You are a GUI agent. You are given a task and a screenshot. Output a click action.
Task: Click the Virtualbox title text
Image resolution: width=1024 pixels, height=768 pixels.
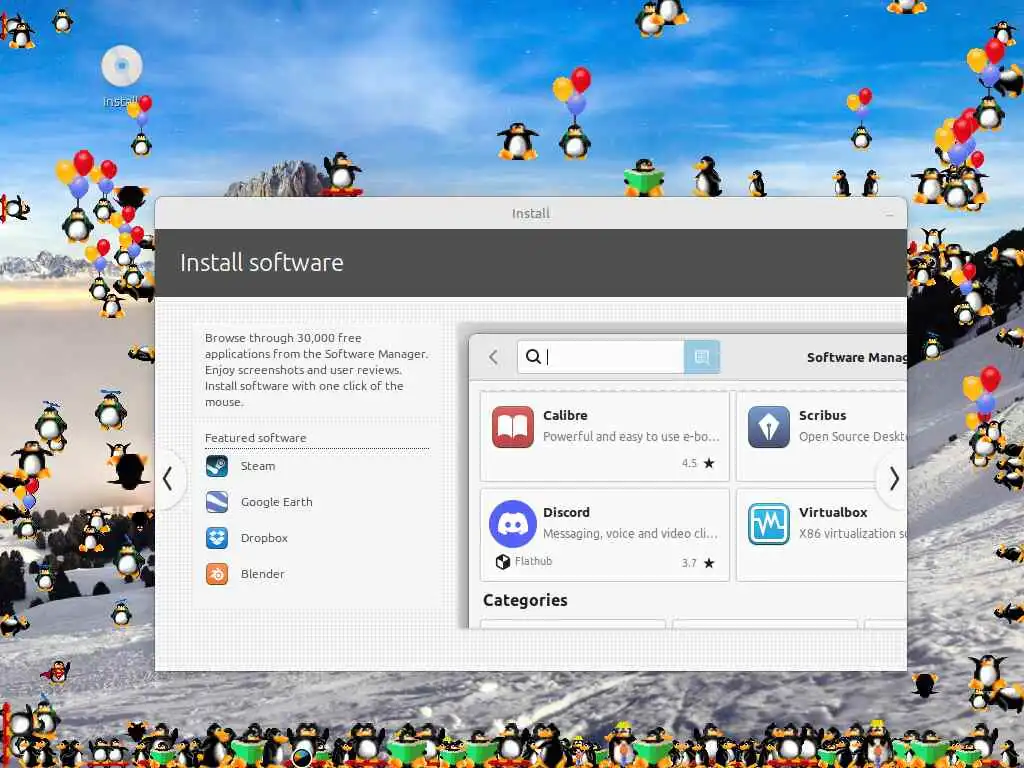[833, 513]
